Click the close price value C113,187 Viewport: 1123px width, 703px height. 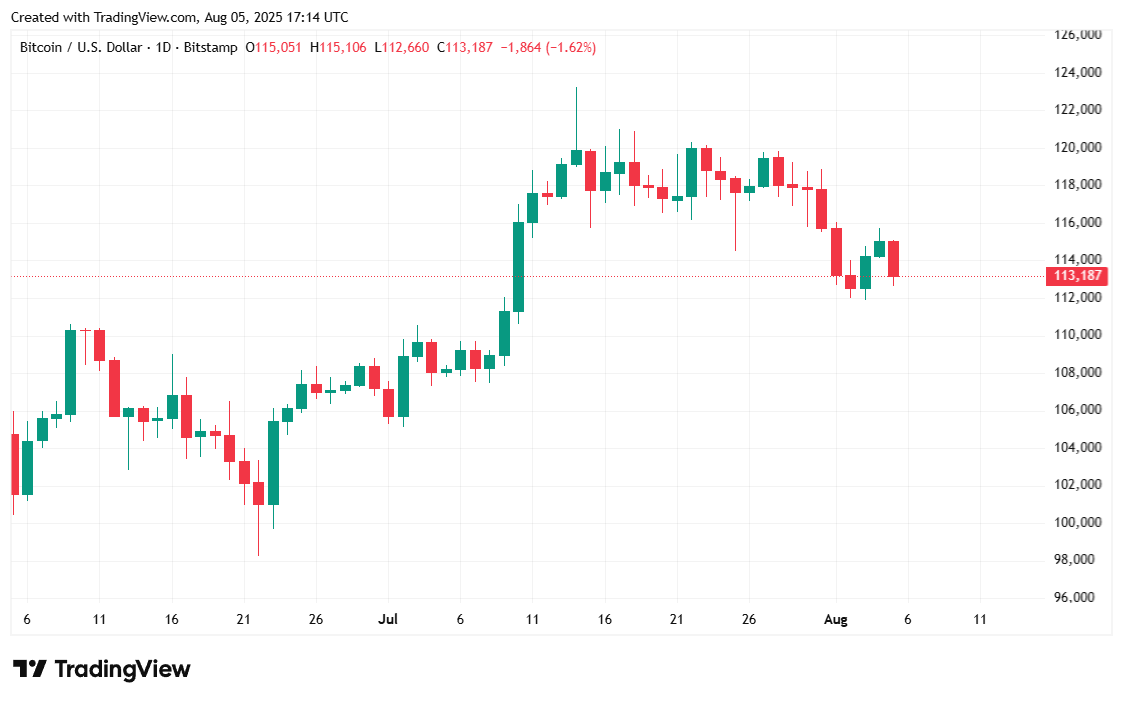[465, 47]
